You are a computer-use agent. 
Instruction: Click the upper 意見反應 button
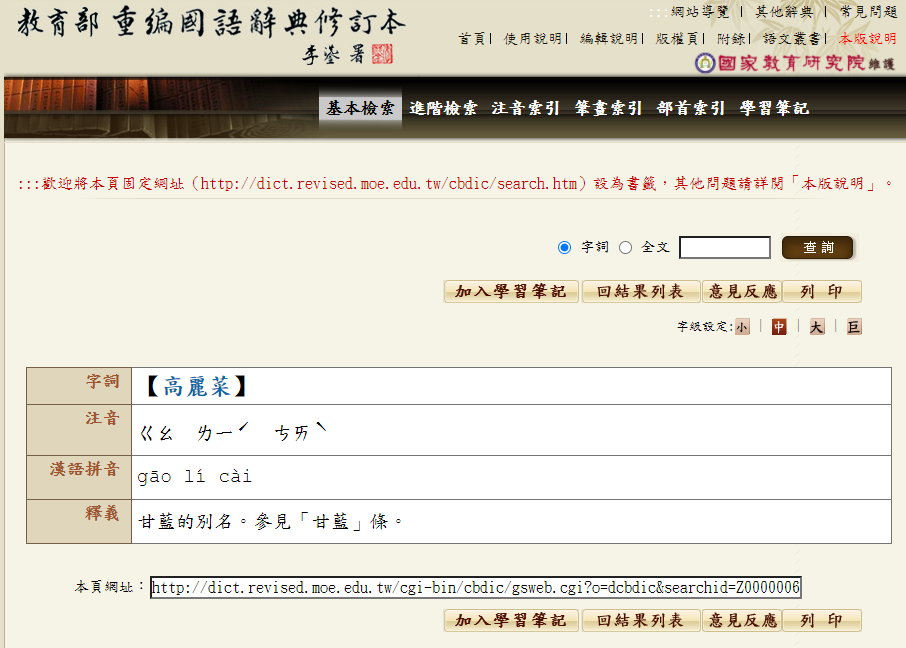pyautogui.click(x=742, y=291)
